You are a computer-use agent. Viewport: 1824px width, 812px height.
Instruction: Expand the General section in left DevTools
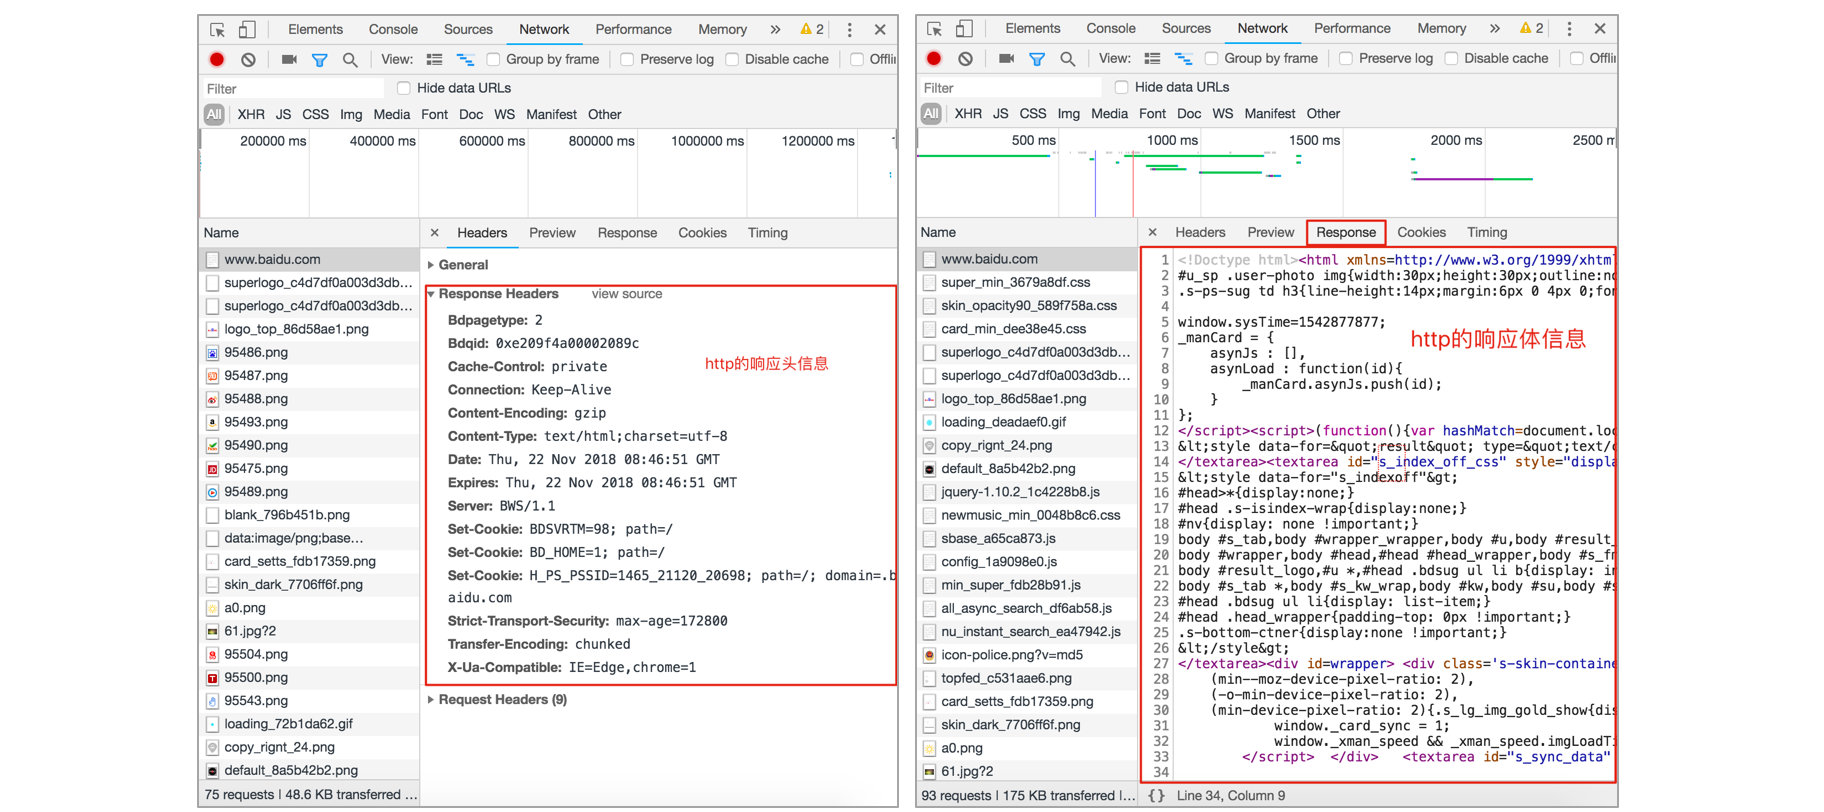point(431,265)
